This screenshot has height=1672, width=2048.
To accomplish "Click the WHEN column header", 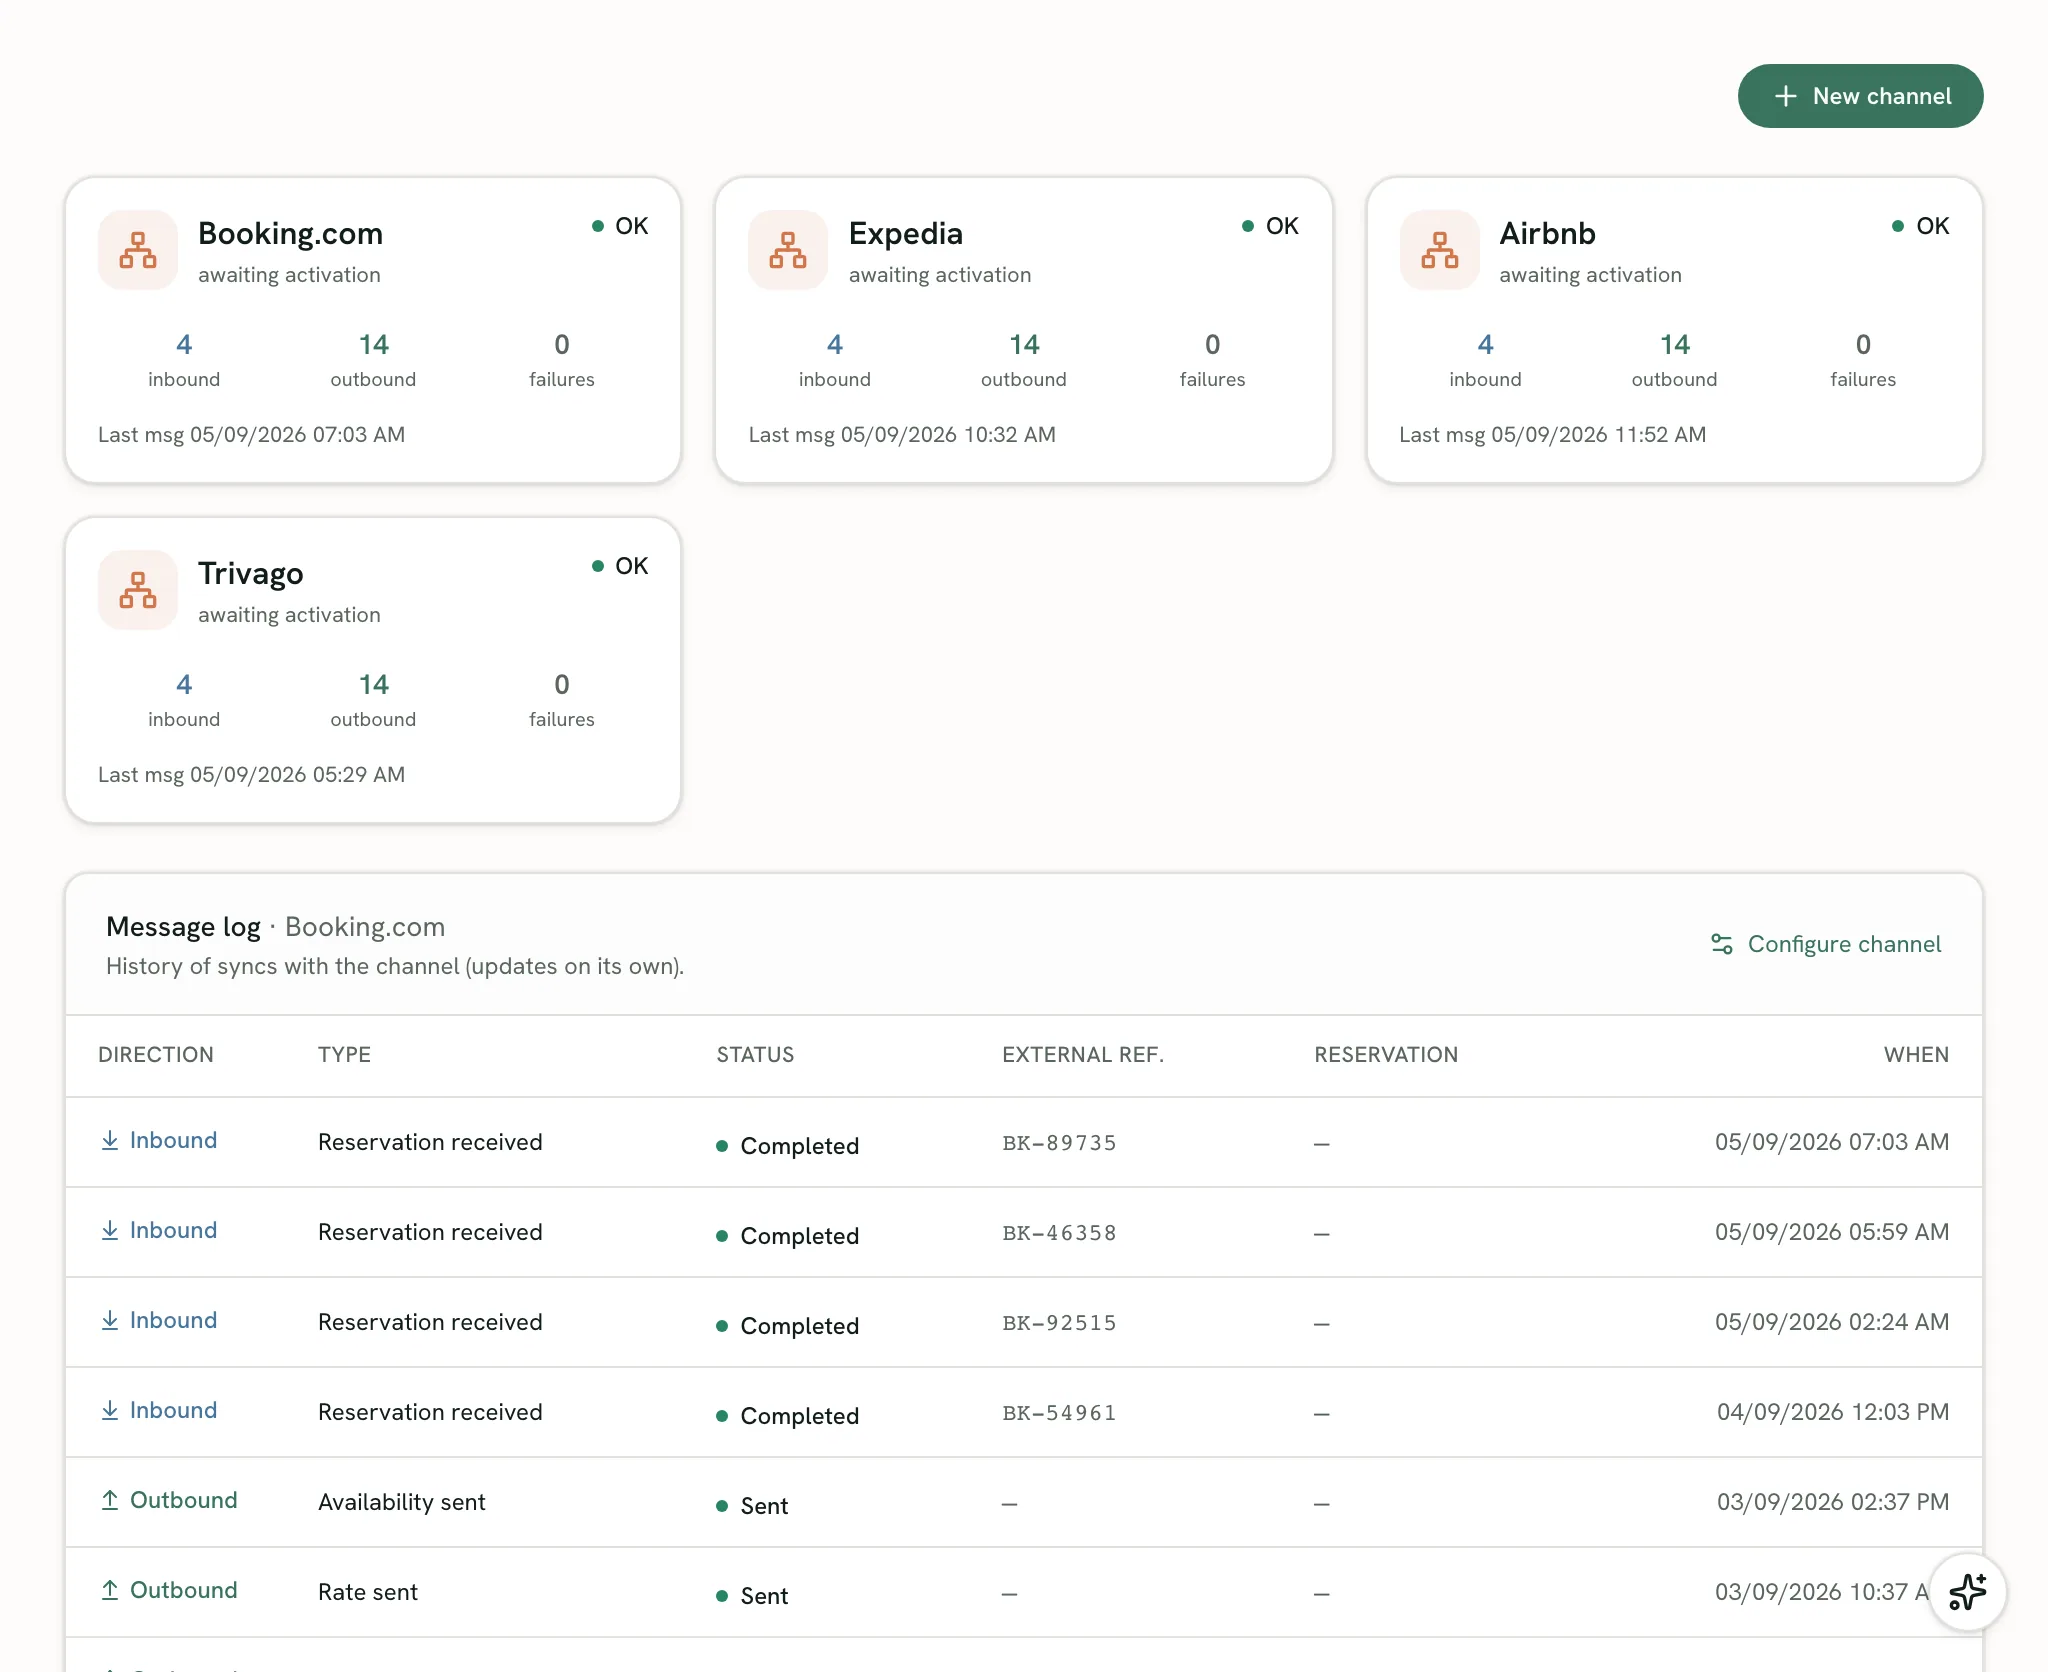I will click(x=1916, y=1055).
